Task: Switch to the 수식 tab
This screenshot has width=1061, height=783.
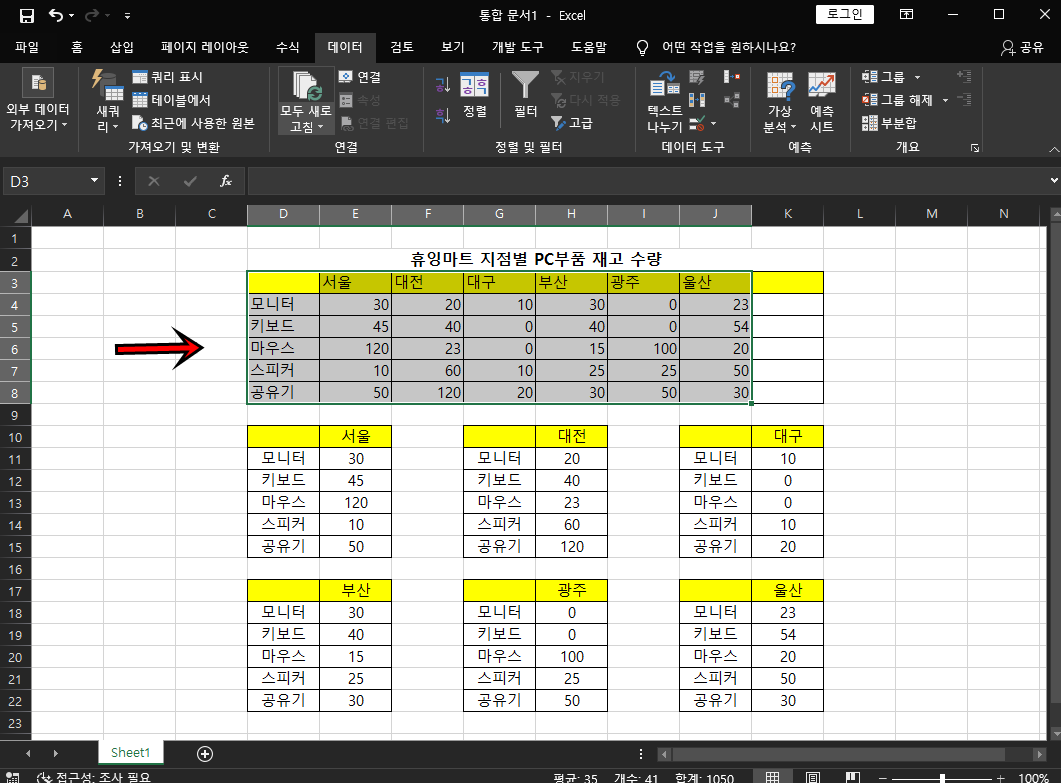Action: coord(288,47)
